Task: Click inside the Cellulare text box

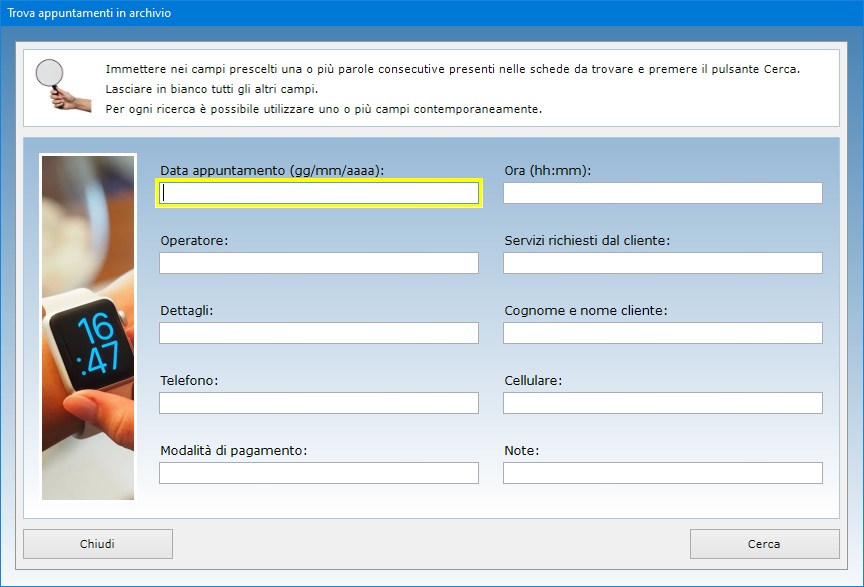Action: point(662,403)
